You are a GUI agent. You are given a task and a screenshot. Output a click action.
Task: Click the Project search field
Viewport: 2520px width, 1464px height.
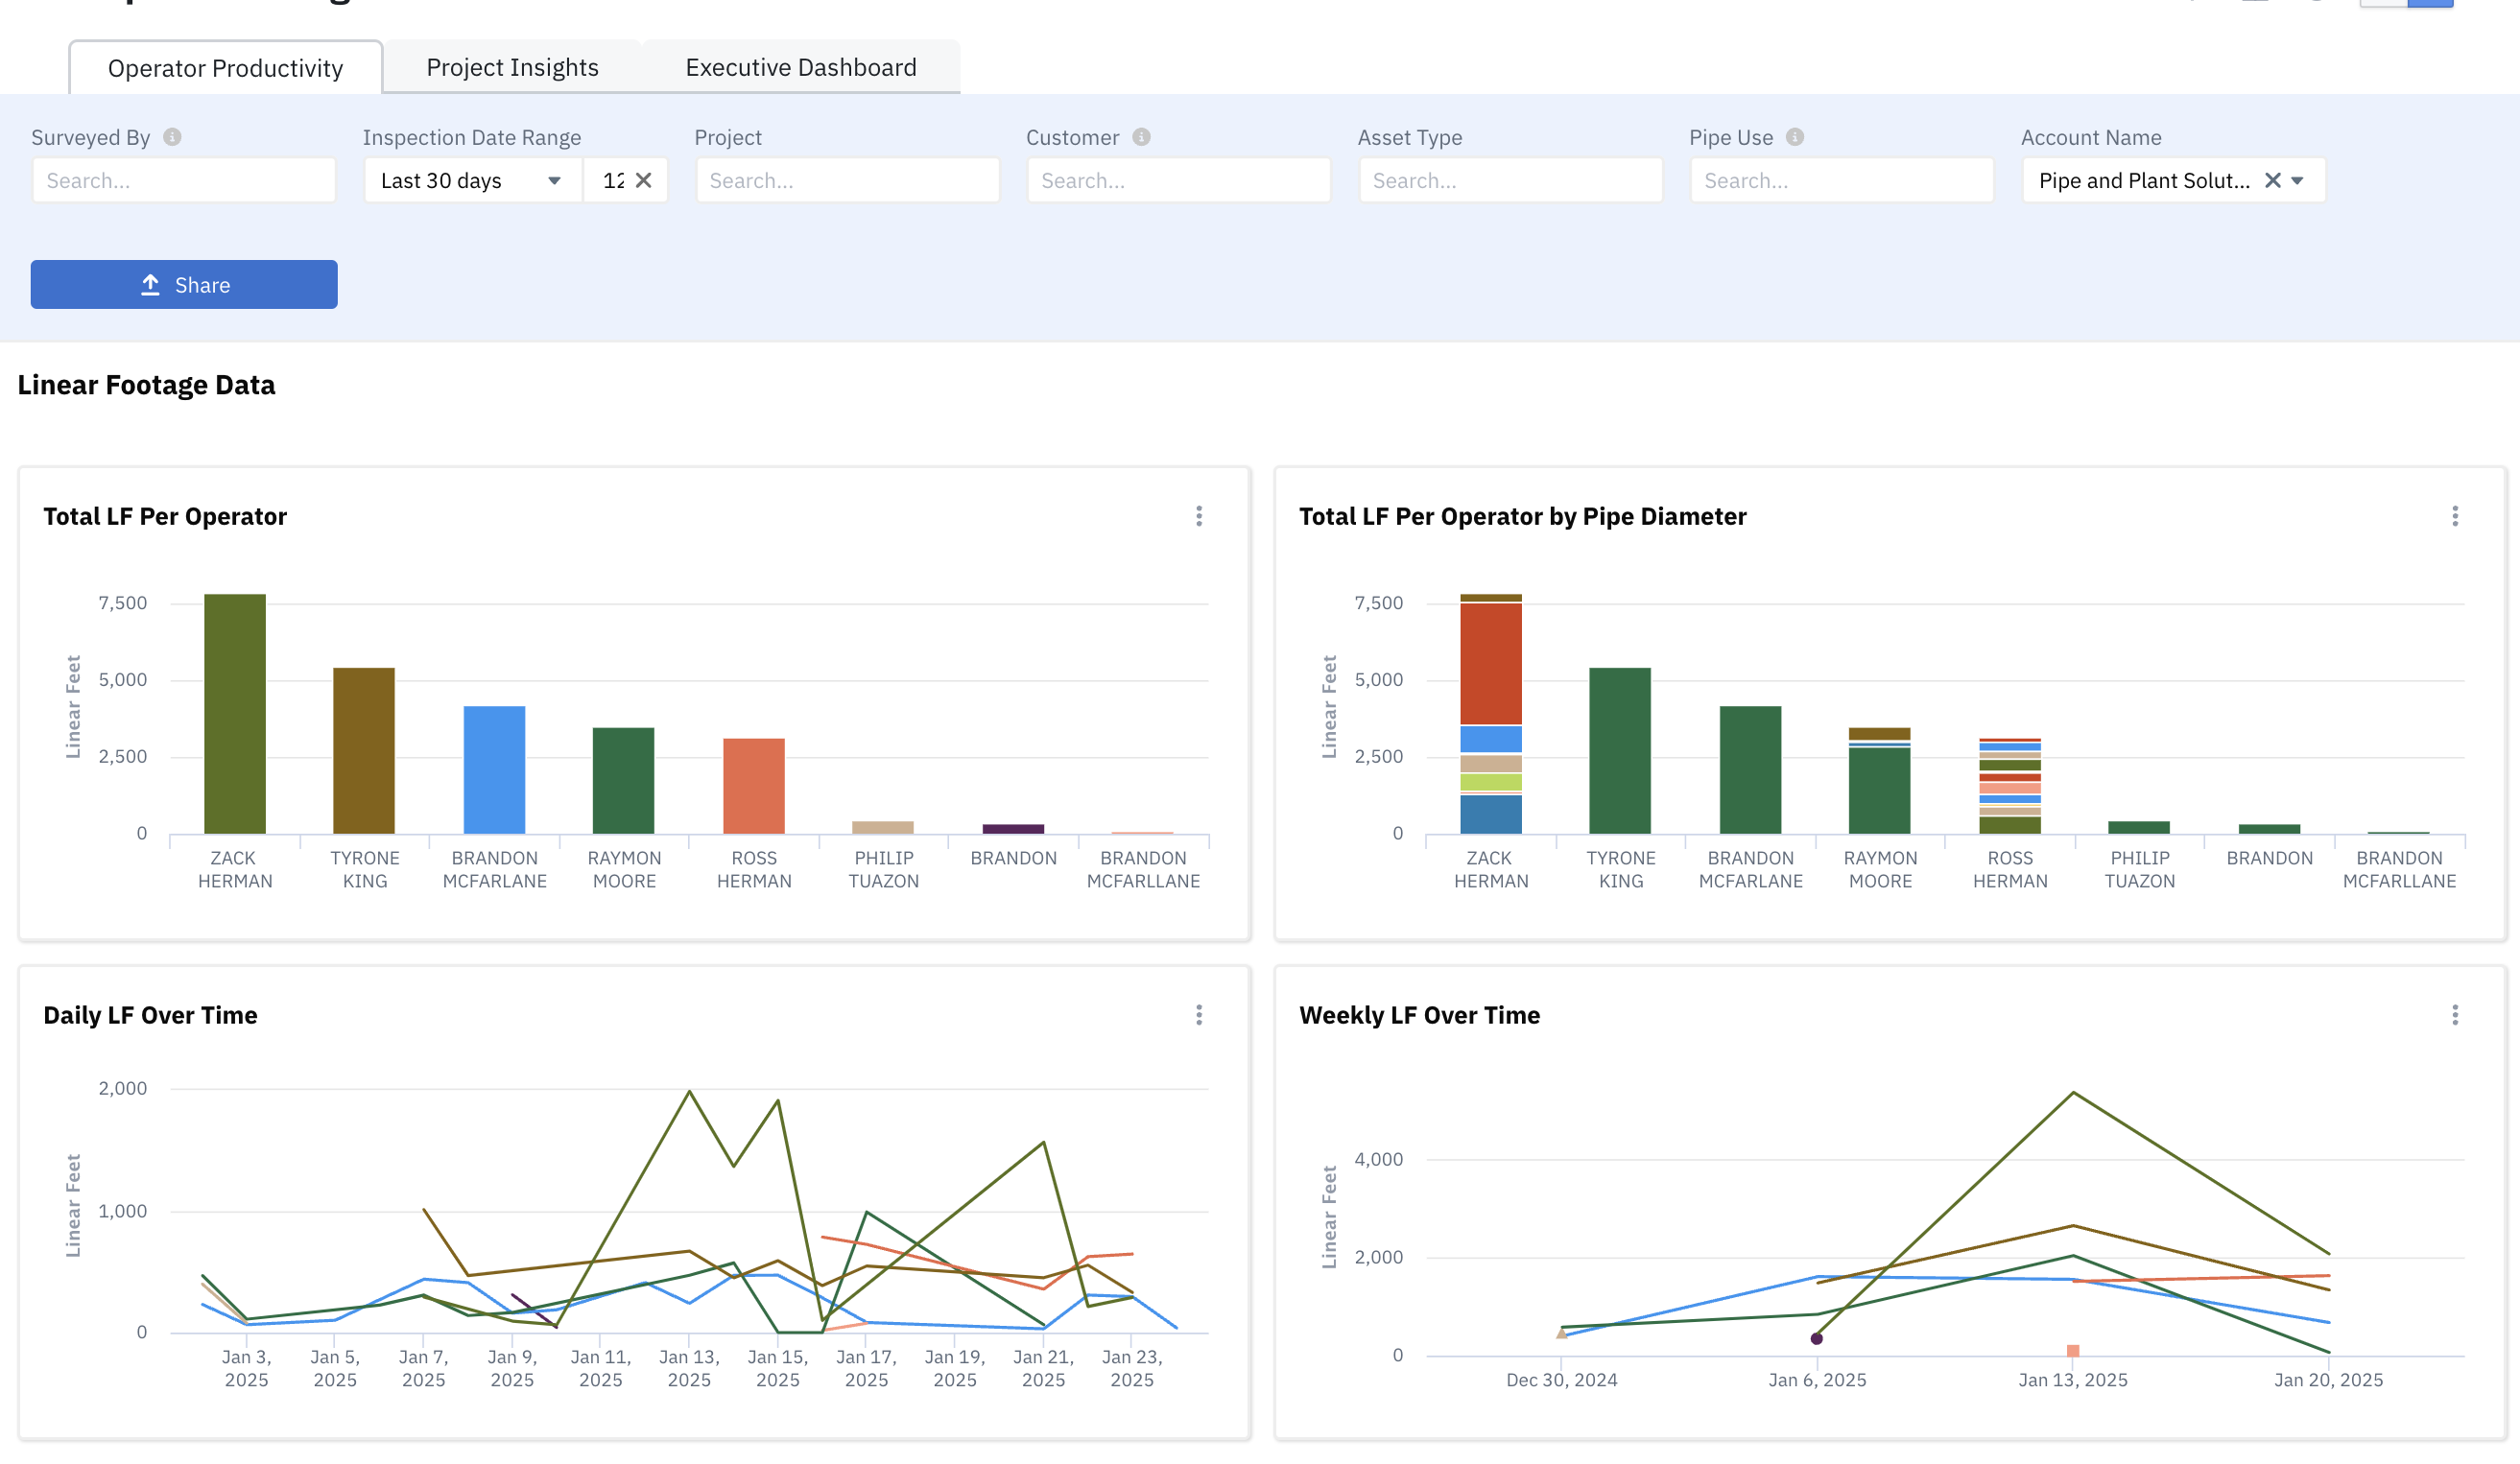click(x=848, y=180)
